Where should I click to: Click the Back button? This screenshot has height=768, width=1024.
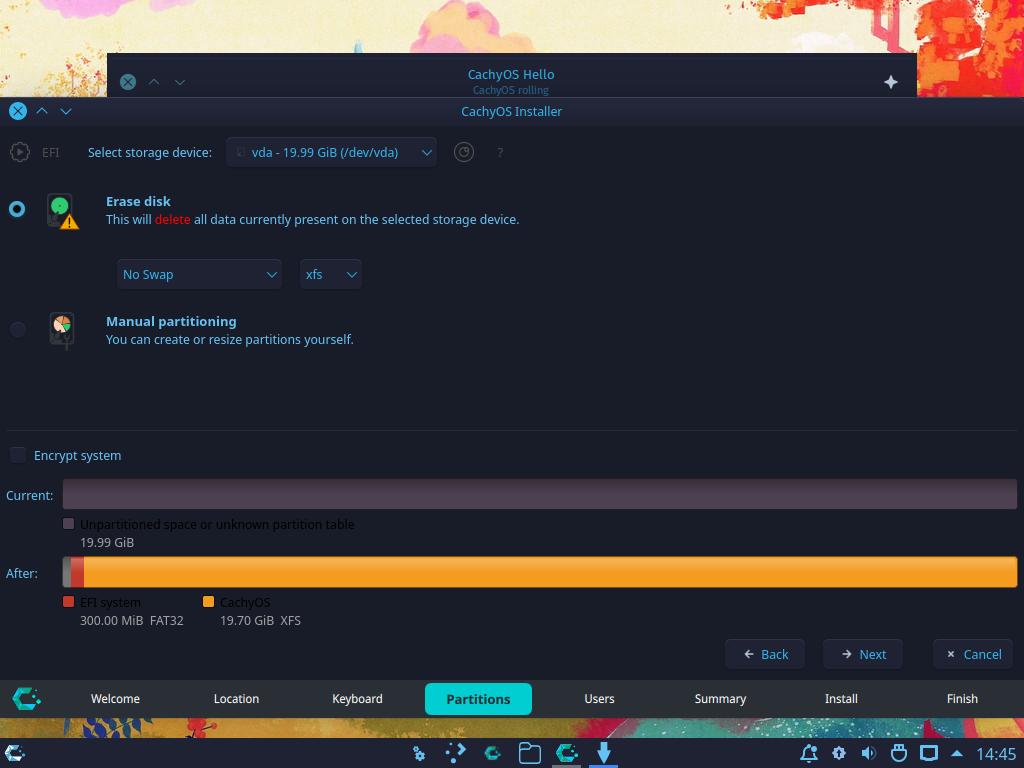point(765,654)
